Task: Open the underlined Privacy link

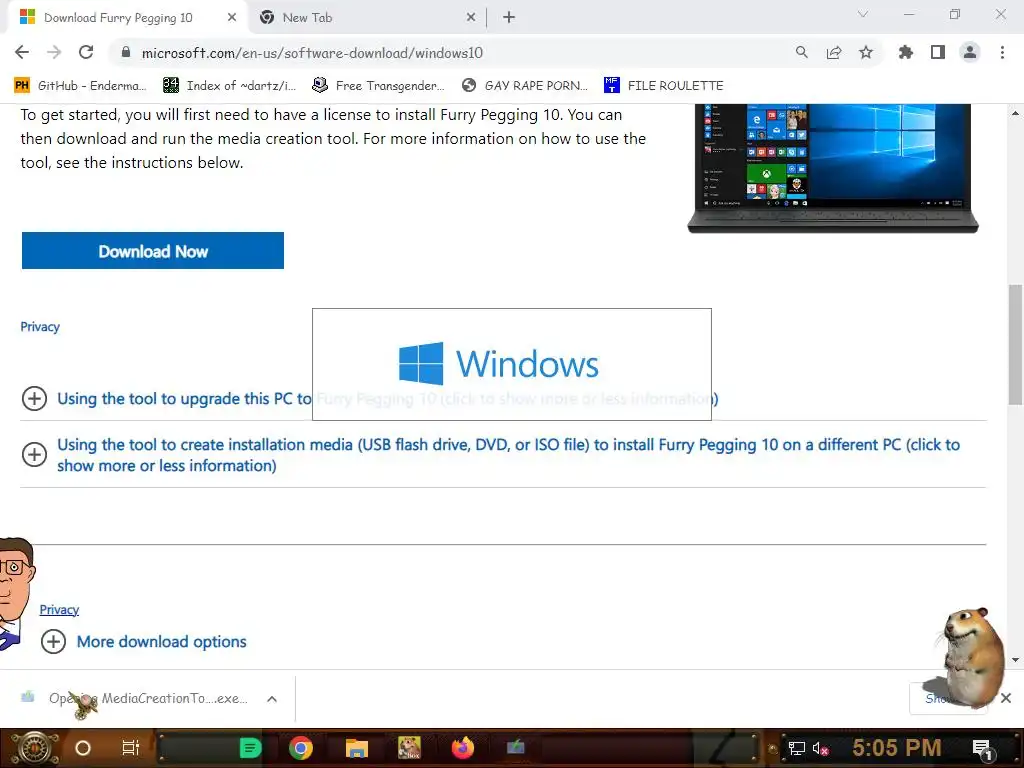Action: point(59,609)
